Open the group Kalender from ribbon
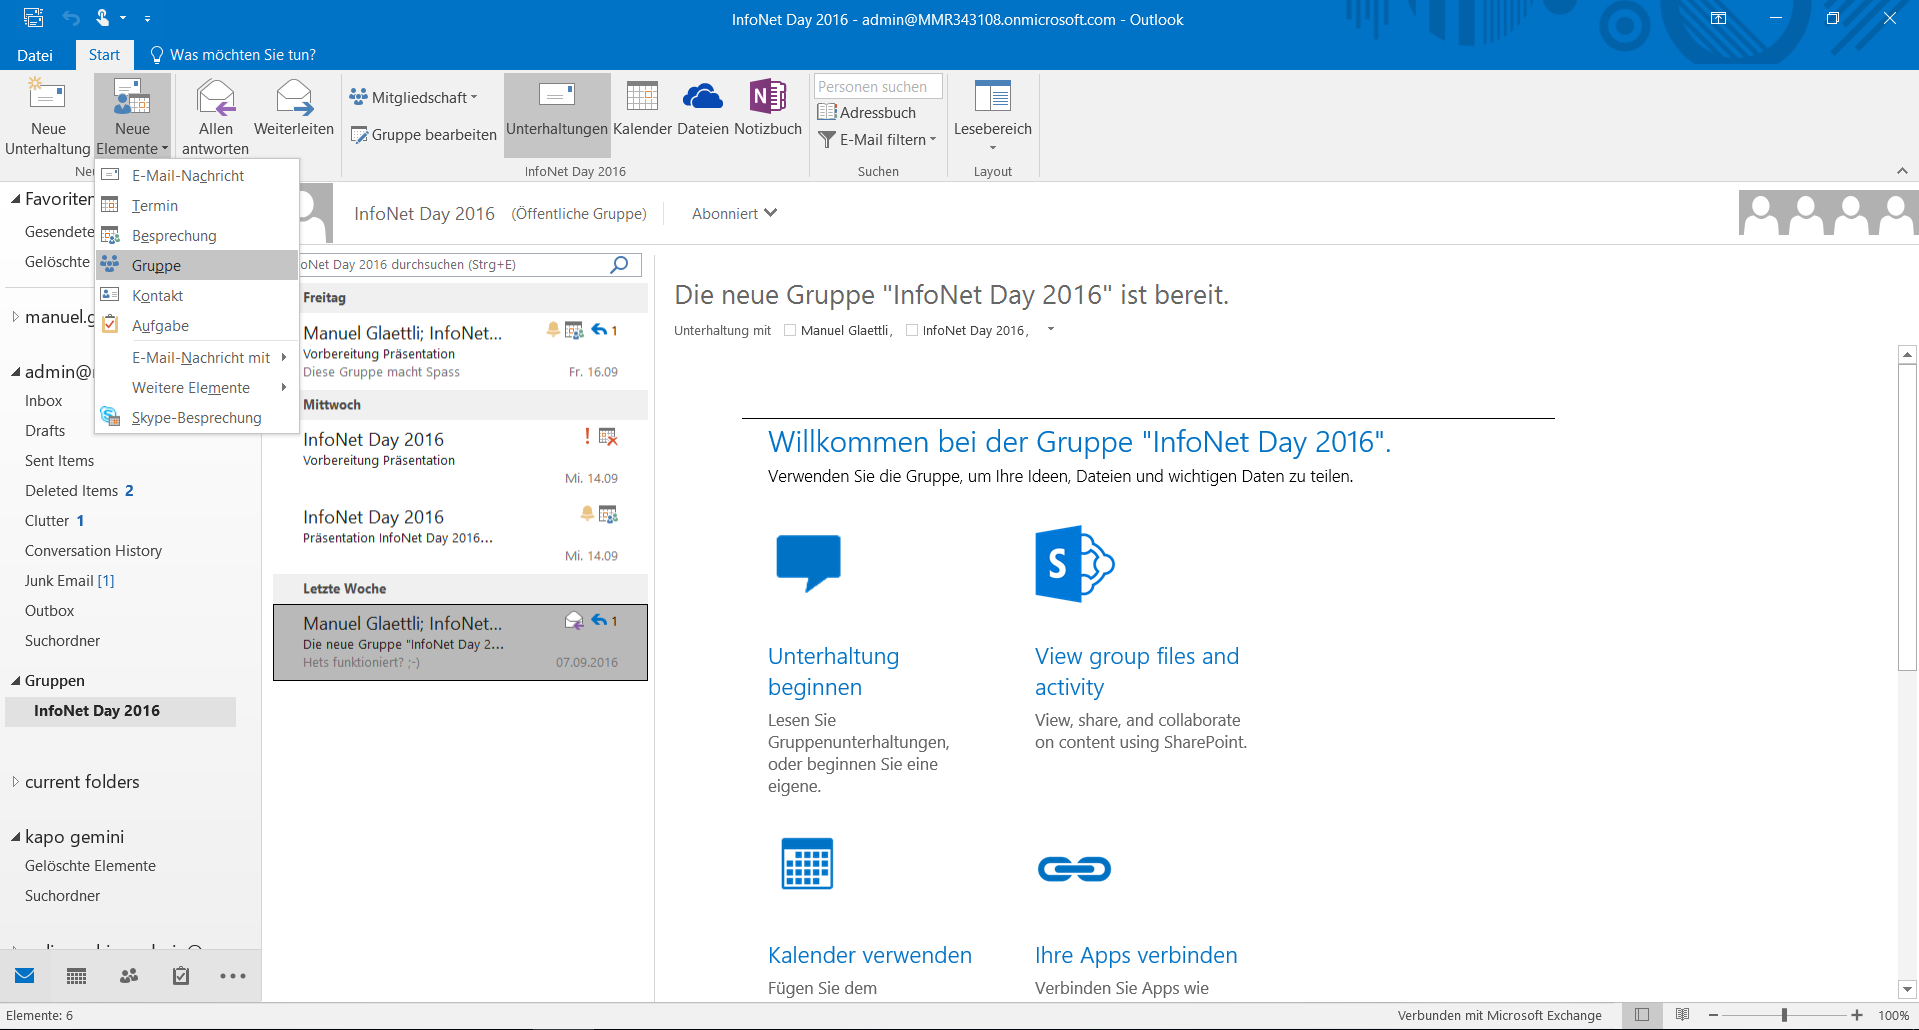 click(x=642, y=108)
